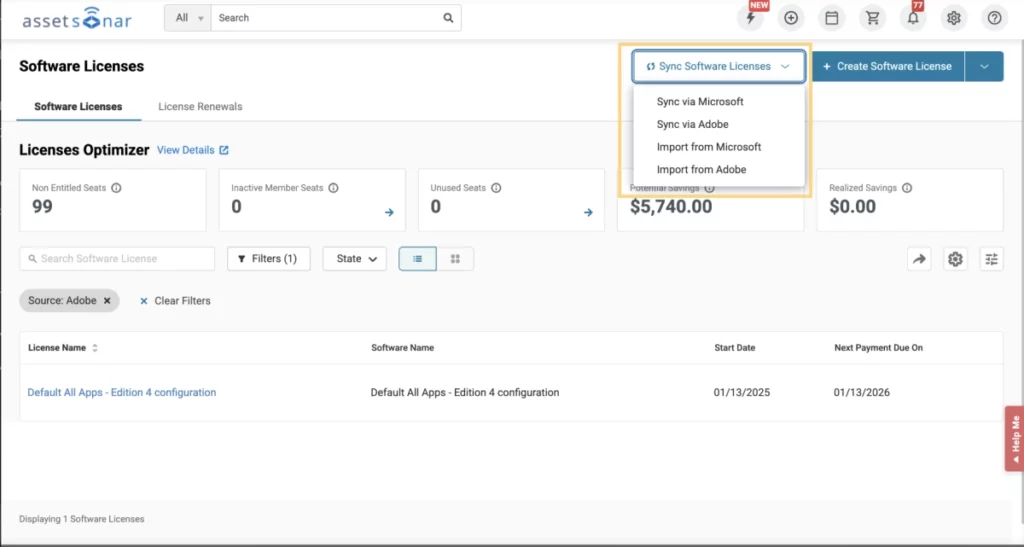Viewport: 1024px width, 547px height.
Task: Open View Details link
Action: pyautogui.click(x=185, y=150)
